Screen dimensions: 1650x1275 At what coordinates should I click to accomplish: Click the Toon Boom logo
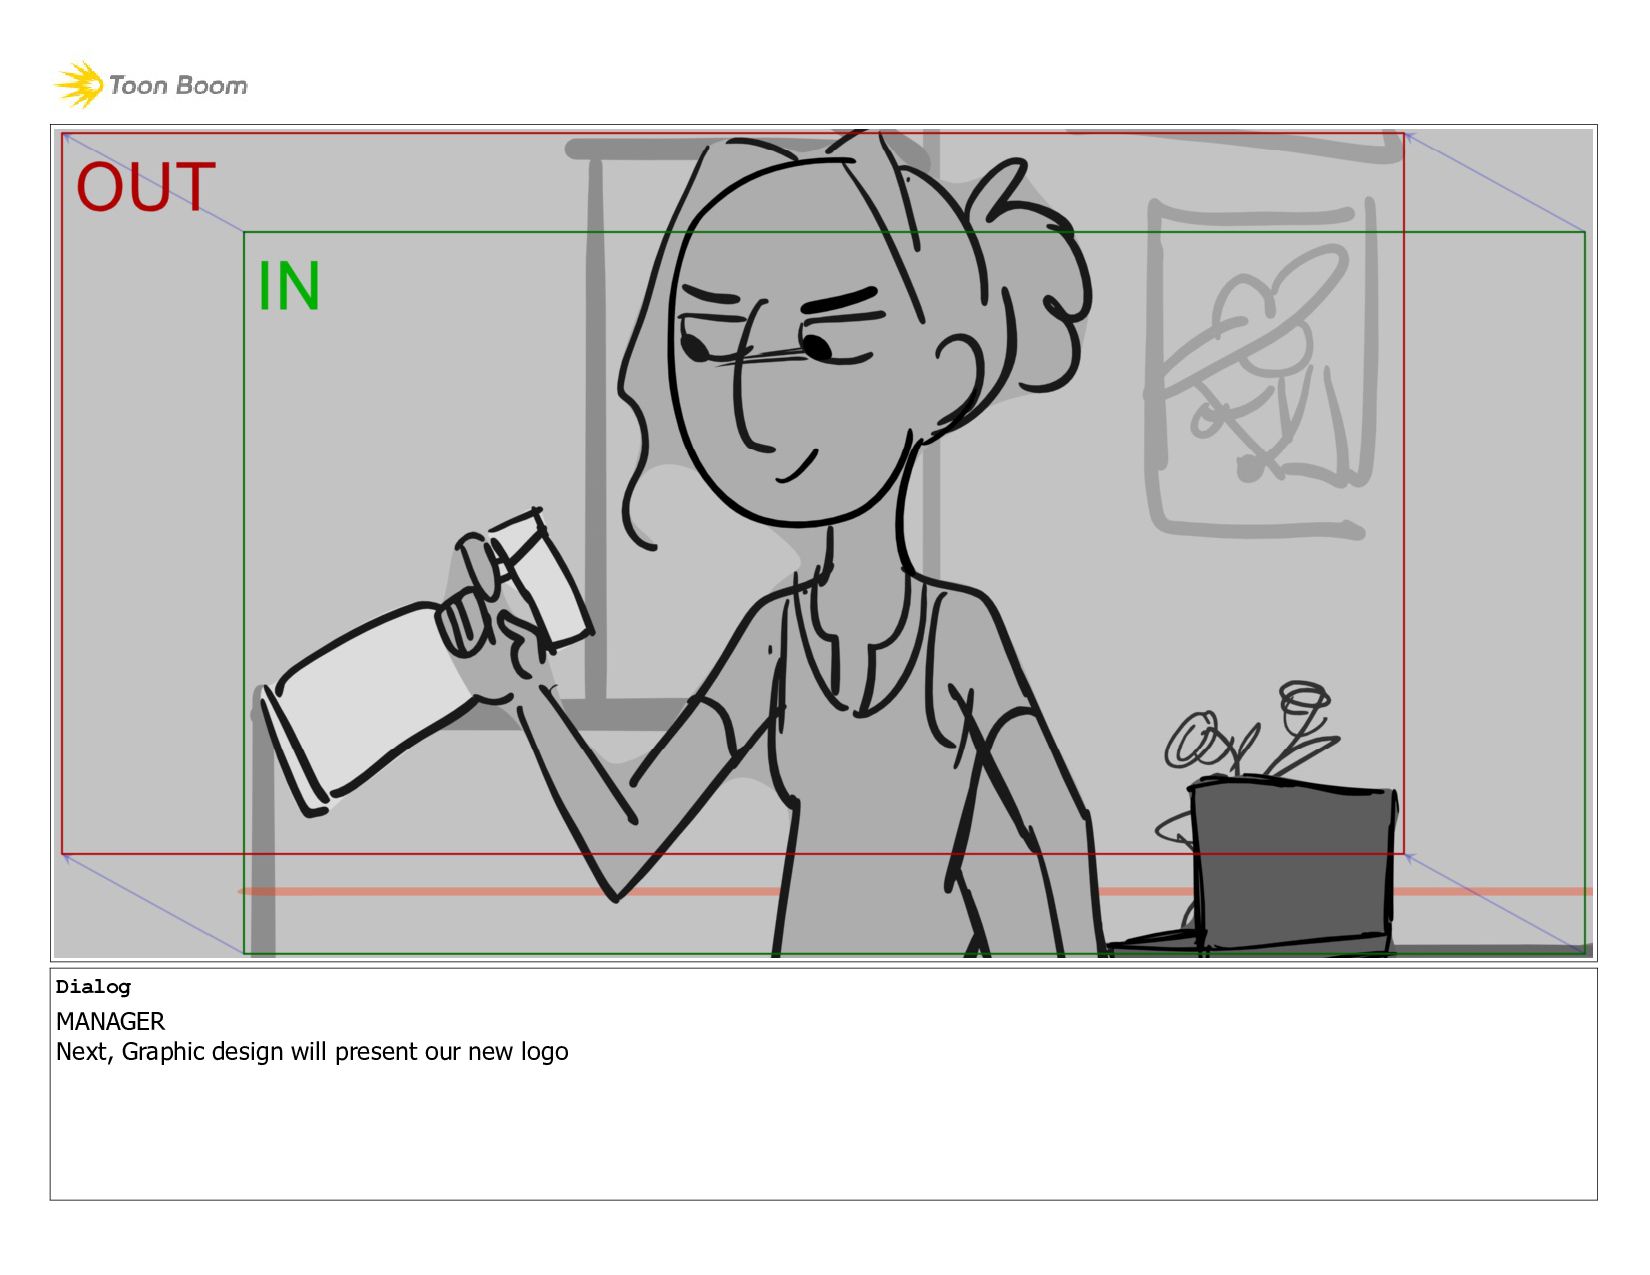pyautogui.click(x=150, y=85)
